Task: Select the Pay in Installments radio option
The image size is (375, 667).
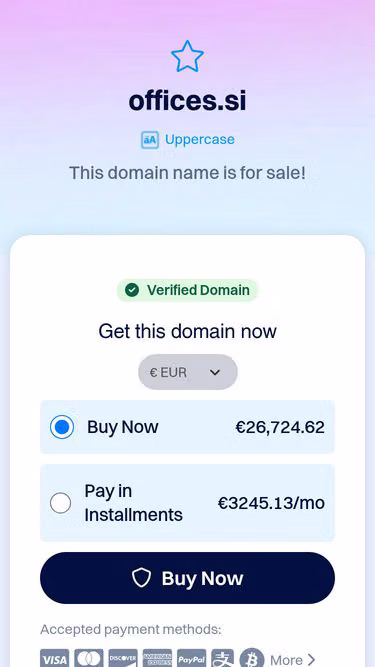Action: click(x=60, y=503)
